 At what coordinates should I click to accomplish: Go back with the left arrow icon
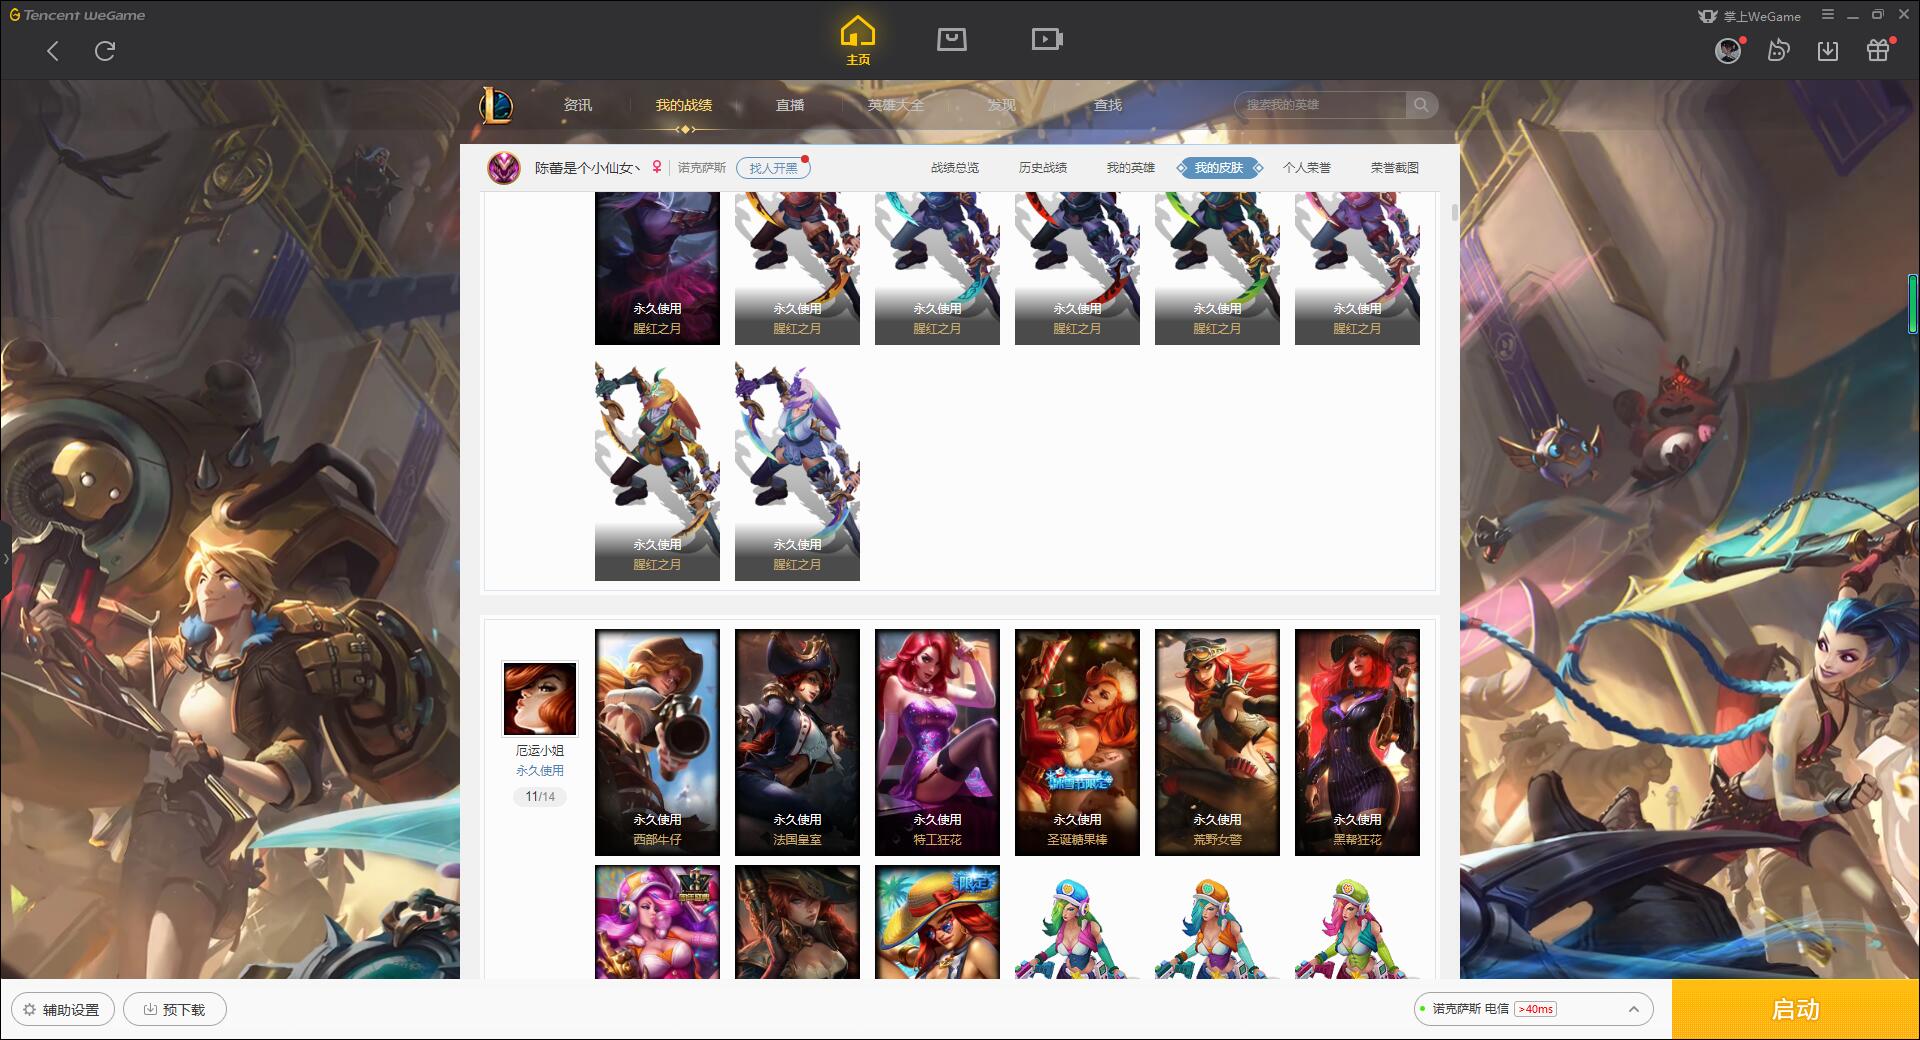53,51
